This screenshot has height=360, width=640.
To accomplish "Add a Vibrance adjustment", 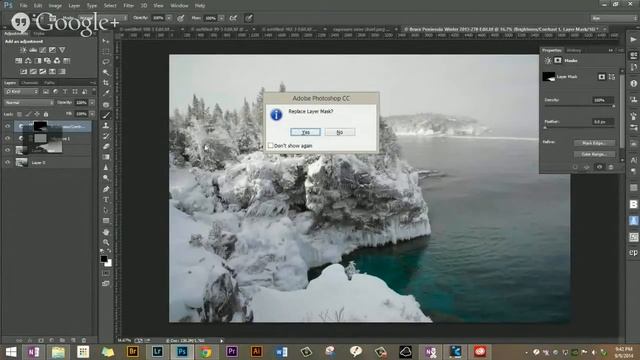I will (62, 50).
